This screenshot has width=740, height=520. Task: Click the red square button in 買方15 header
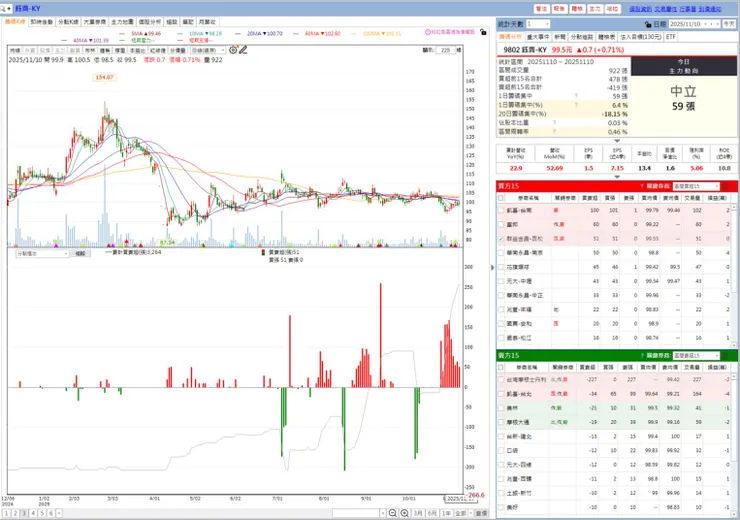pos(725,186)
